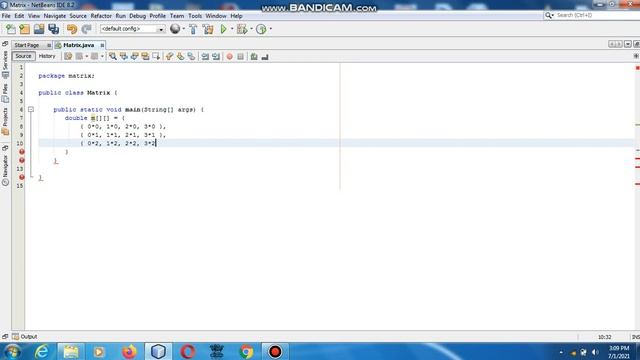
Task: Toggle the Highlight Search icon
Action: tap(145, 57)
